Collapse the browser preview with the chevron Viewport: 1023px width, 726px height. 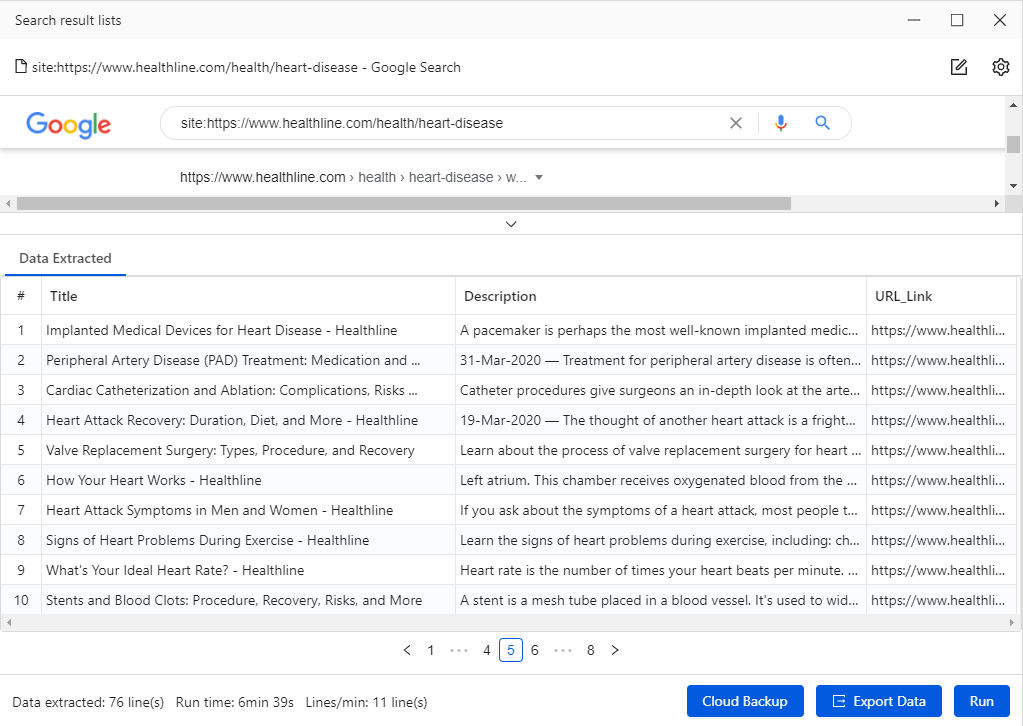(x=511, y=224)
